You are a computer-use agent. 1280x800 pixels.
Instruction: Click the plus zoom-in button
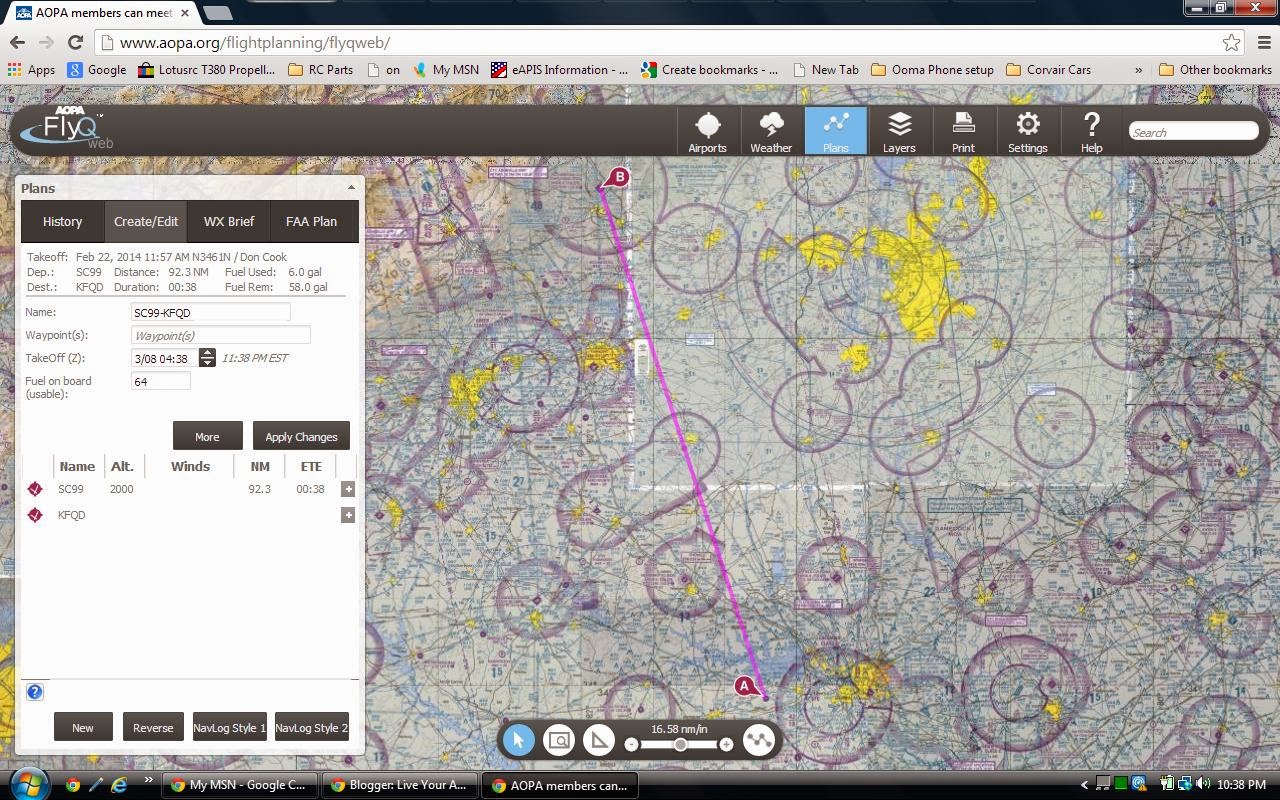[726, 744]
